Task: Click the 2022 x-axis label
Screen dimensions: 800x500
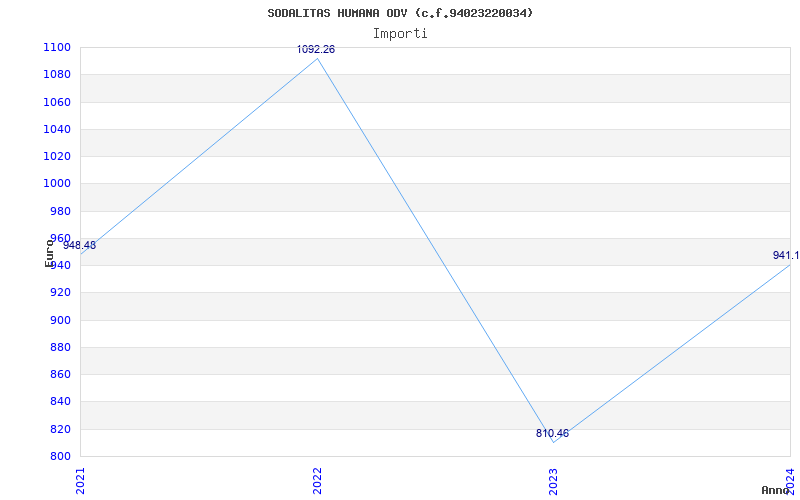Action: (x=317, y=481)
